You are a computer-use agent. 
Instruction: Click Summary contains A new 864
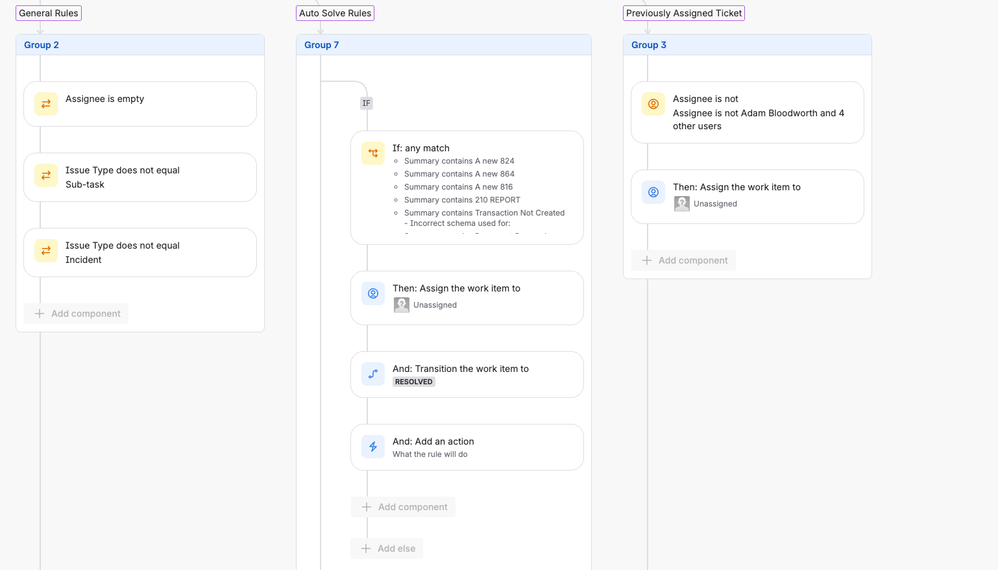459,174
